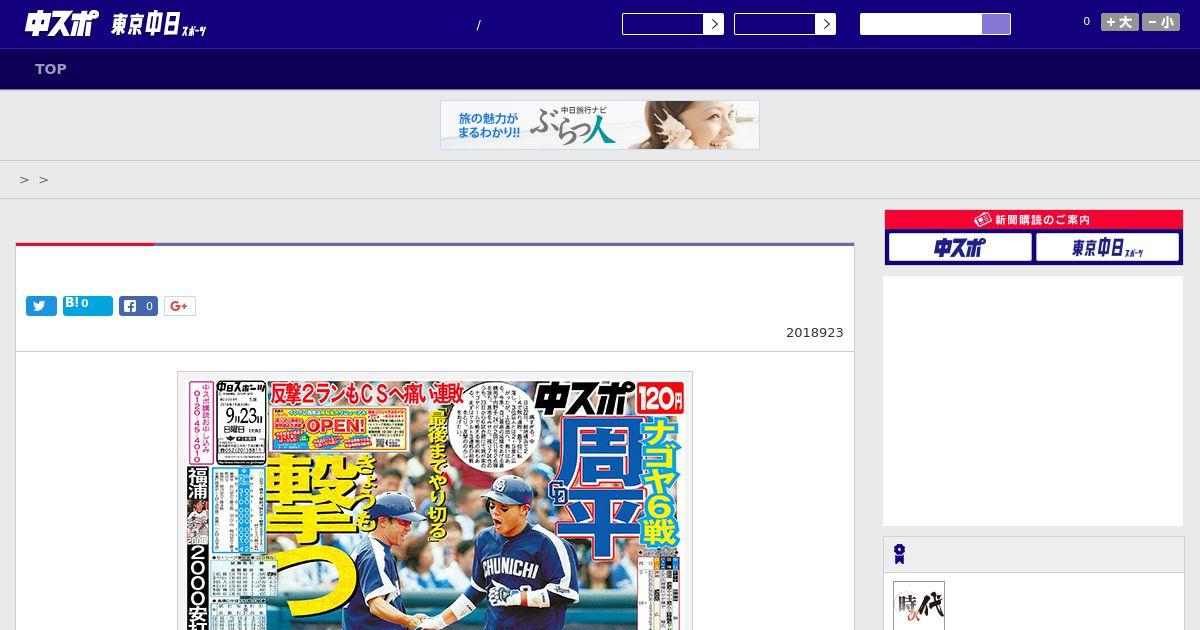The image size is (1200, 630).
Task: Open the TOP navigation item
Action: [51, 69]
